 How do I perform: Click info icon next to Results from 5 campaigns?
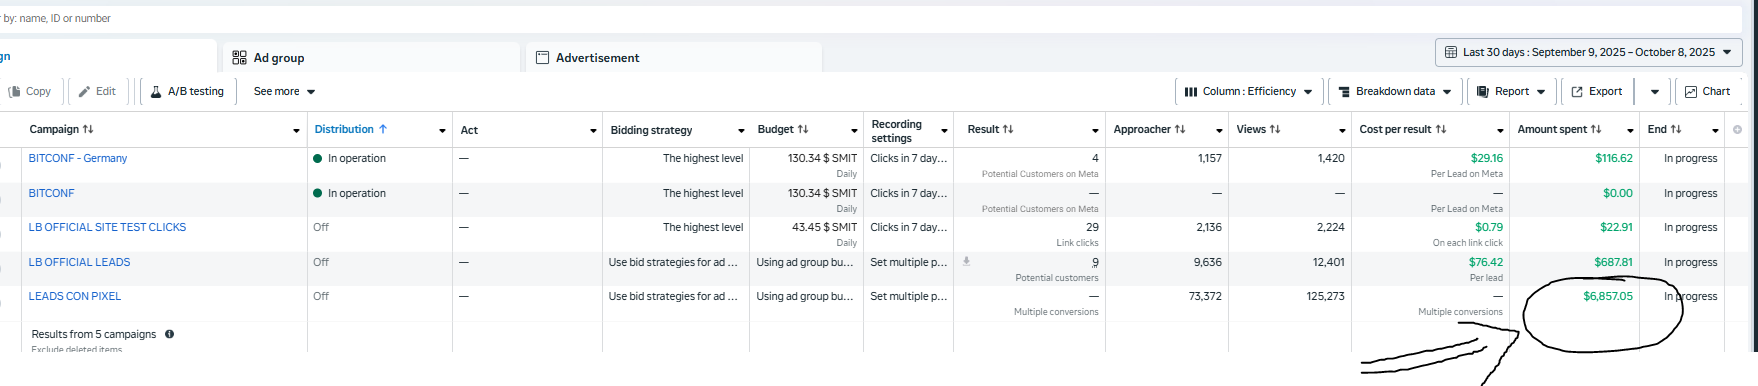point(169,334)
